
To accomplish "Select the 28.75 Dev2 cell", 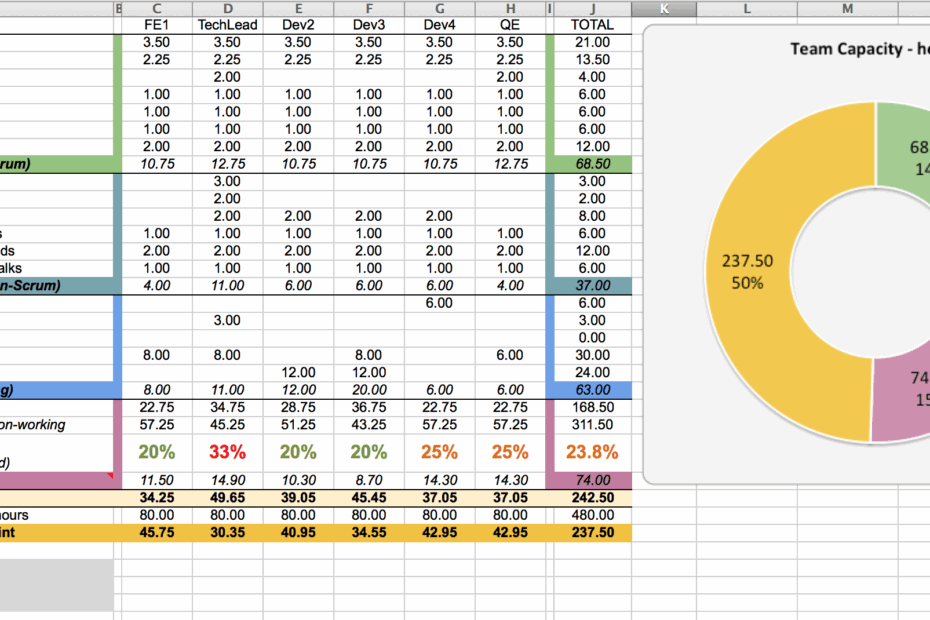I will (298, 408).
